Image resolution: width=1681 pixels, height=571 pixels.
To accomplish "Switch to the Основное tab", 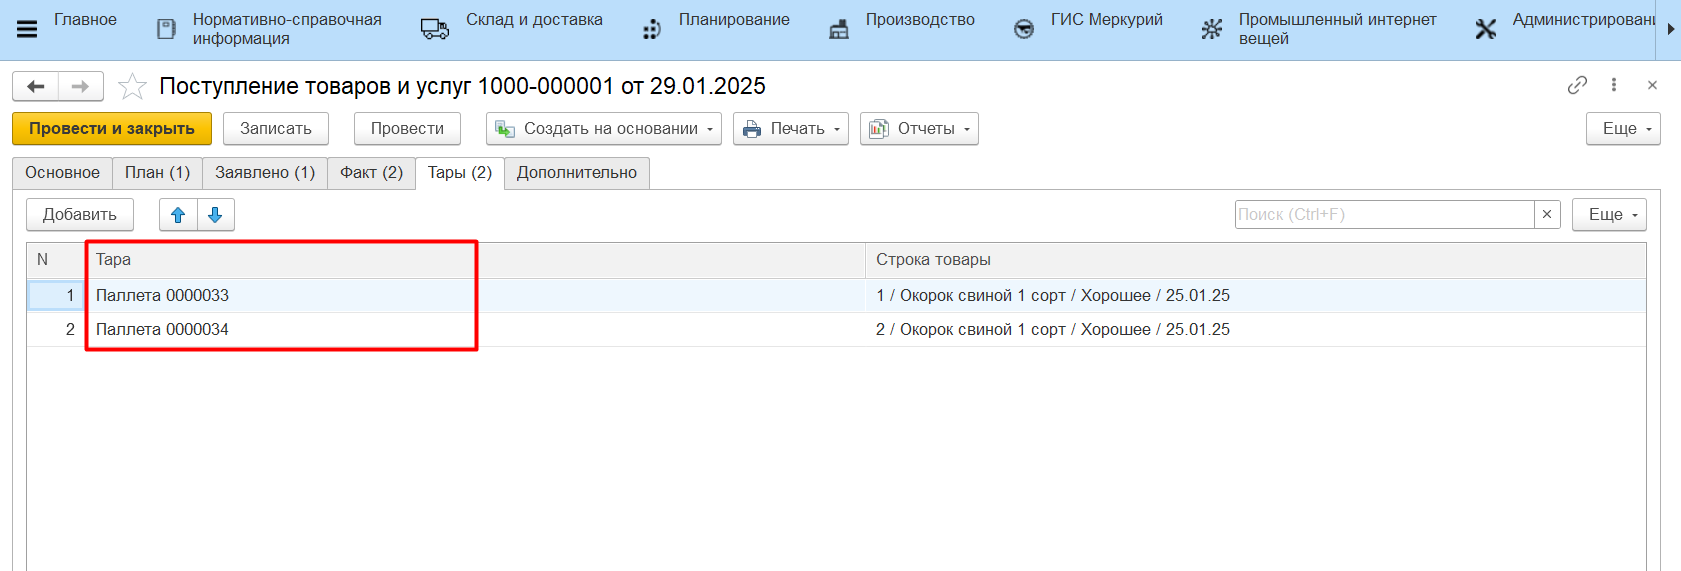I will (x=62, y=173).
